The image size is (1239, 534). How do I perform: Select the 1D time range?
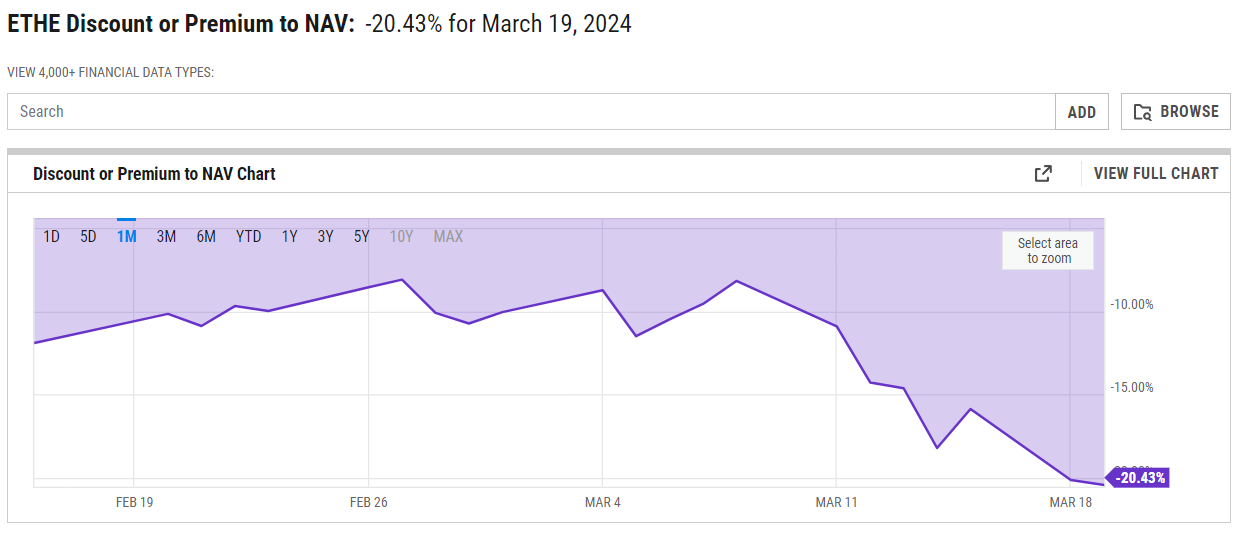point(51,237)
